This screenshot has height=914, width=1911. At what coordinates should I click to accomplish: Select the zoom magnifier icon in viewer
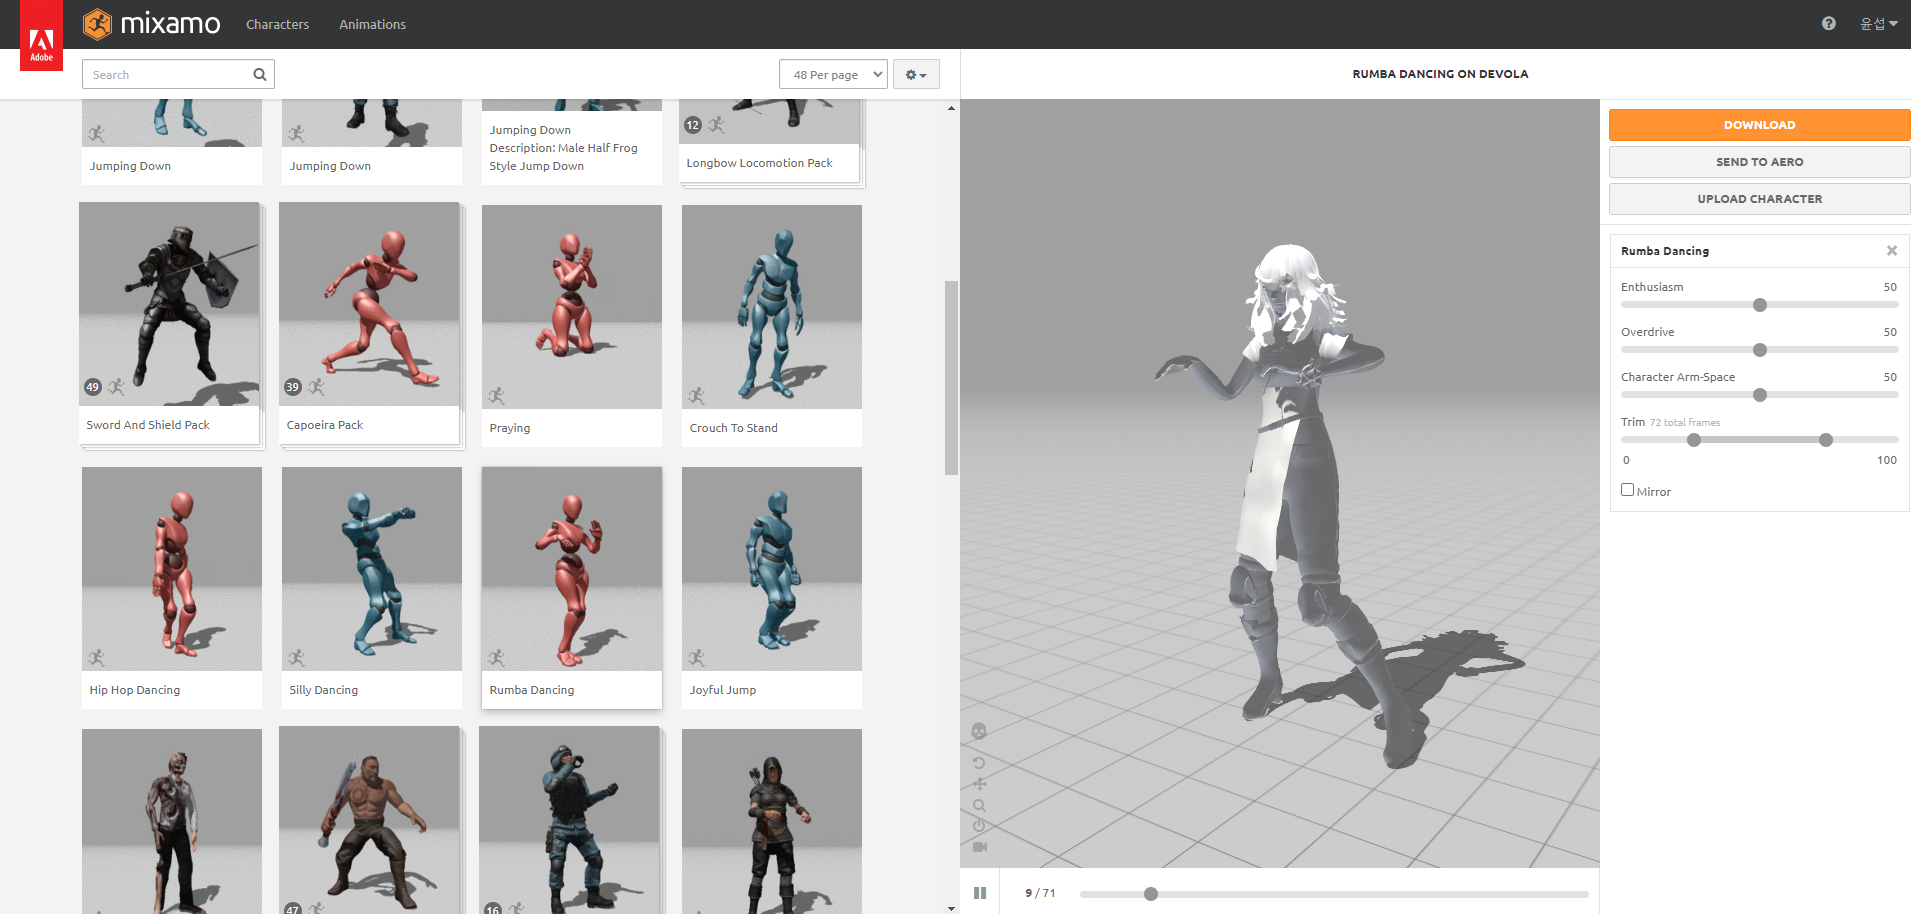pos(979,805)
